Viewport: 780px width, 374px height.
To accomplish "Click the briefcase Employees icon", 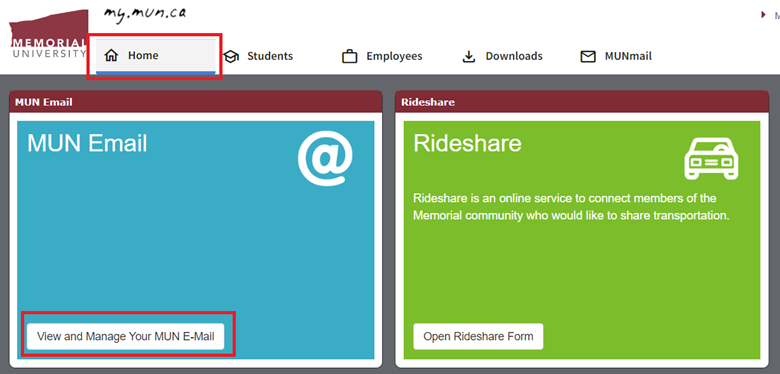I will pos(350,57).
